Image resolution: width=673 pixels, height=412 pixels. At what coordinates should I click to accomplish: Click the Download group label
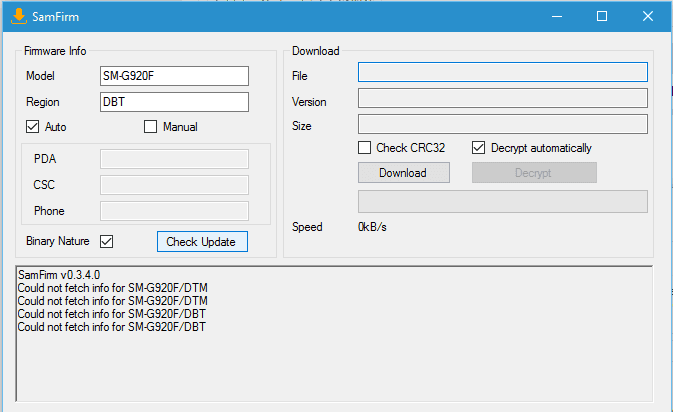coord(316,51)
